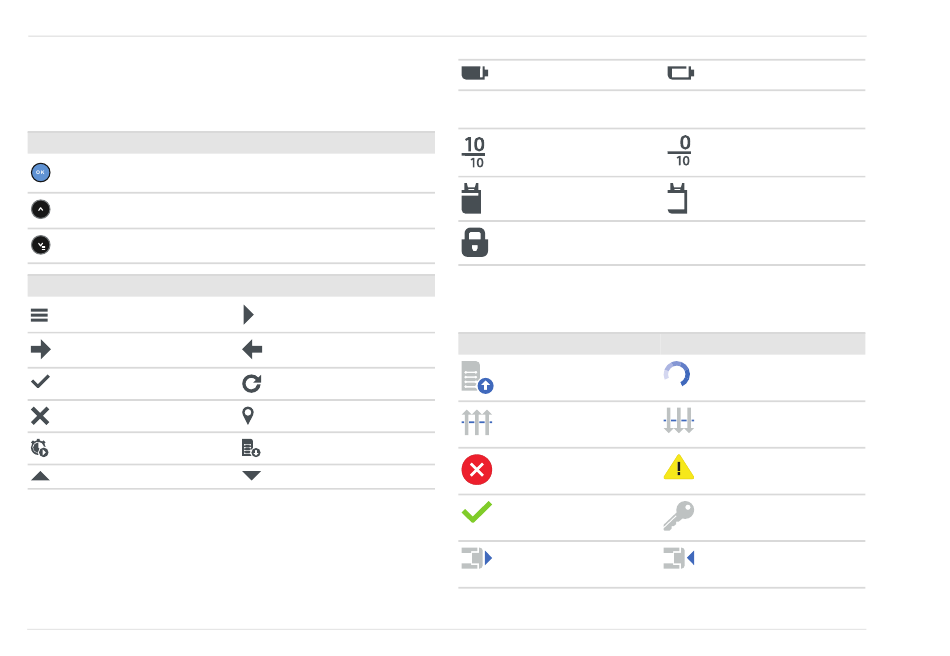Click the dark padlock icon
Screen dimensions: 950x656
click(474, 242)
